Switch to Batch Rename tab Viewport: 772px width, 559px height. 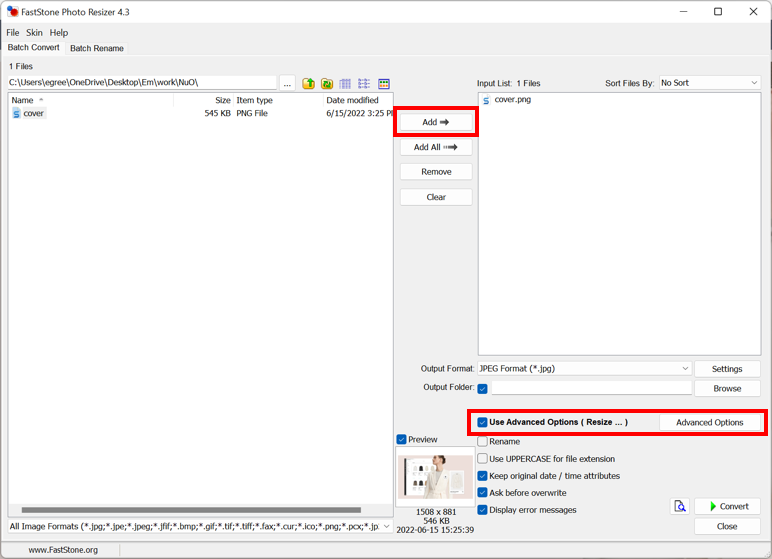[96, 48]
